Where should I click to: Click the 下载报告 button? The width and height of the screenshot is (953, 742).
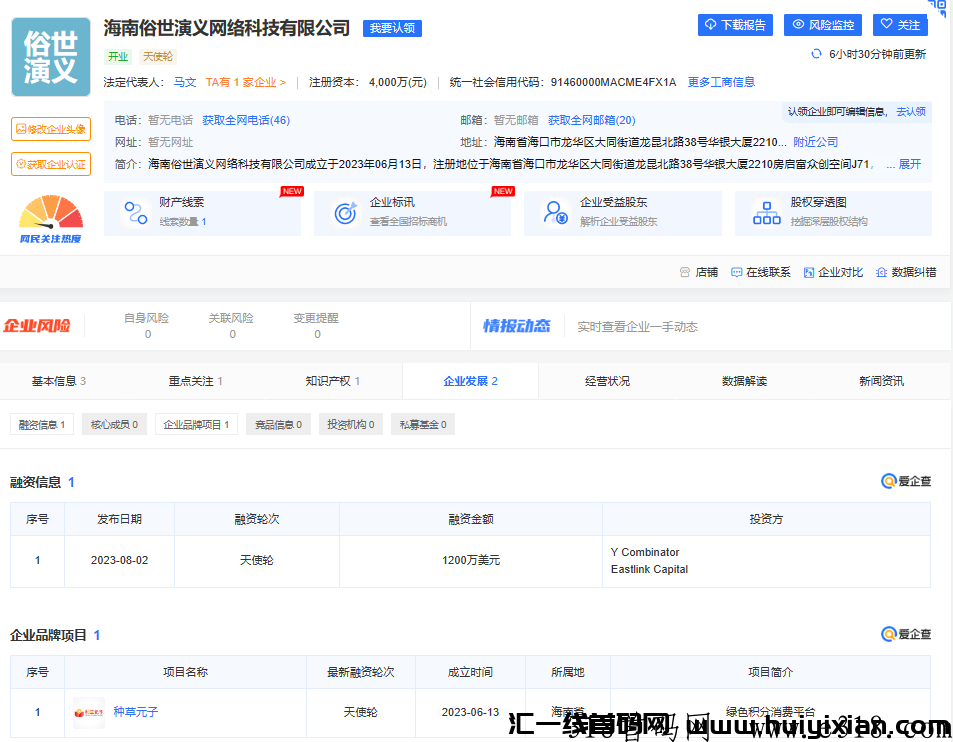pyautogui.click(x=735, y=25)
